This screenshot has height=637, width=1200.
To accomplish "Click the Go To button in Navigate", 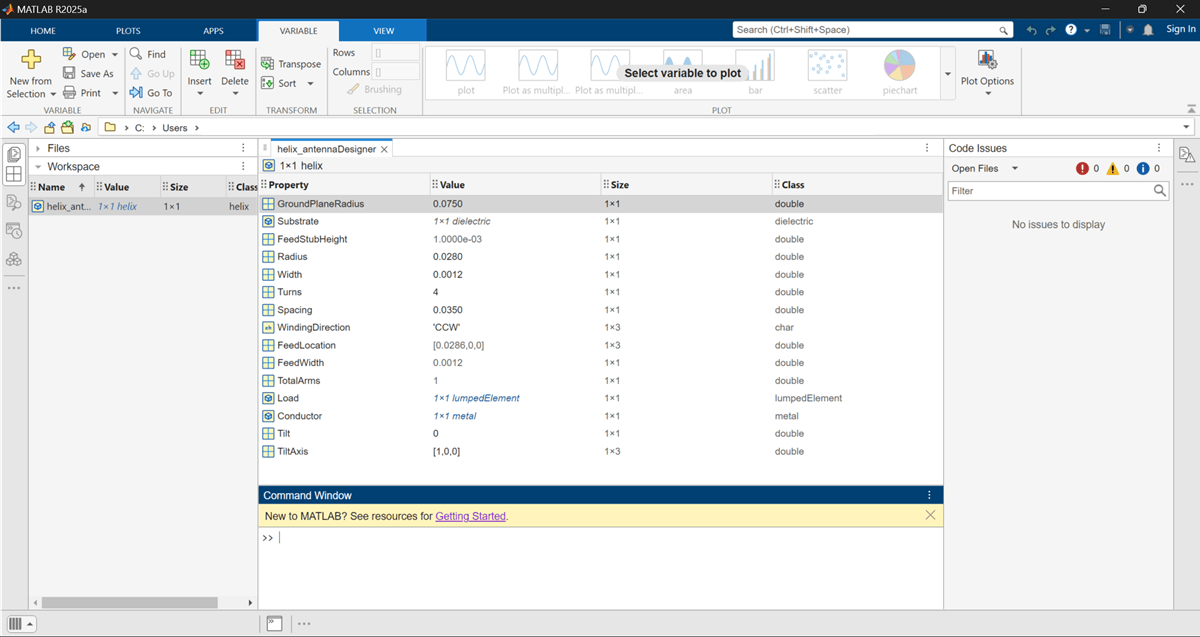I will (x=151, y=93).
